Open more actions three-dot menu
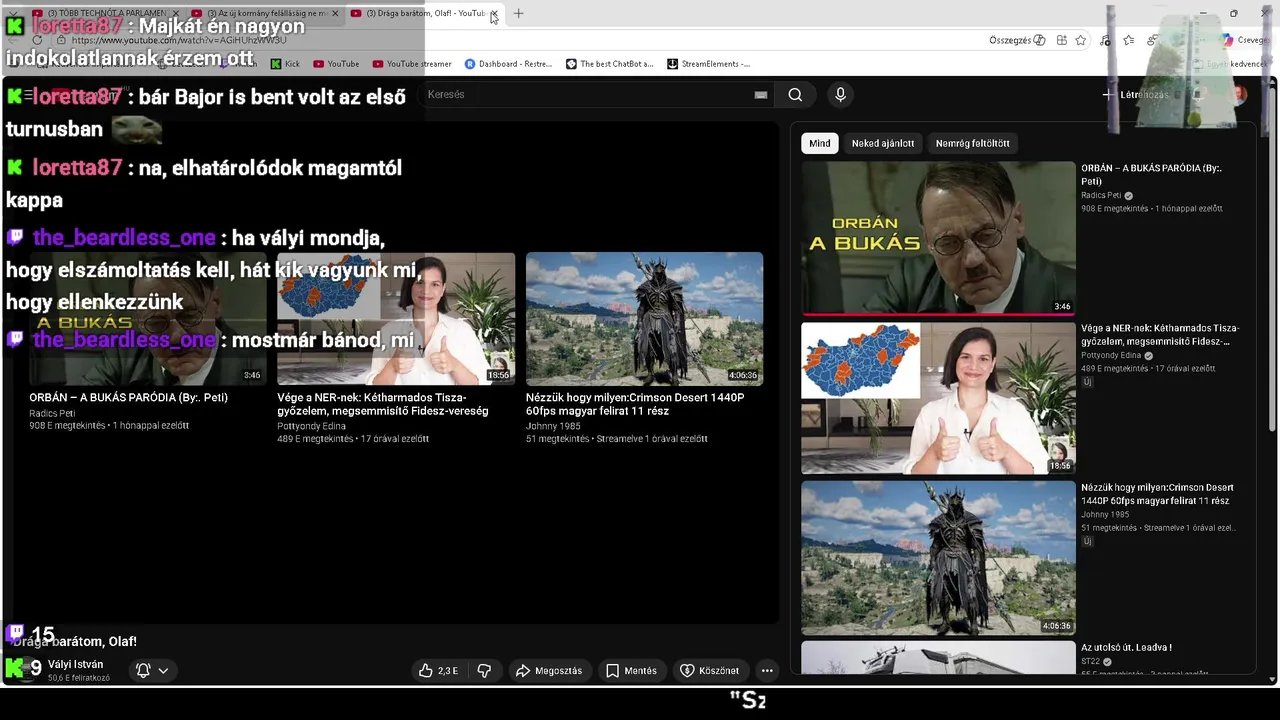 tap(767, 671)
